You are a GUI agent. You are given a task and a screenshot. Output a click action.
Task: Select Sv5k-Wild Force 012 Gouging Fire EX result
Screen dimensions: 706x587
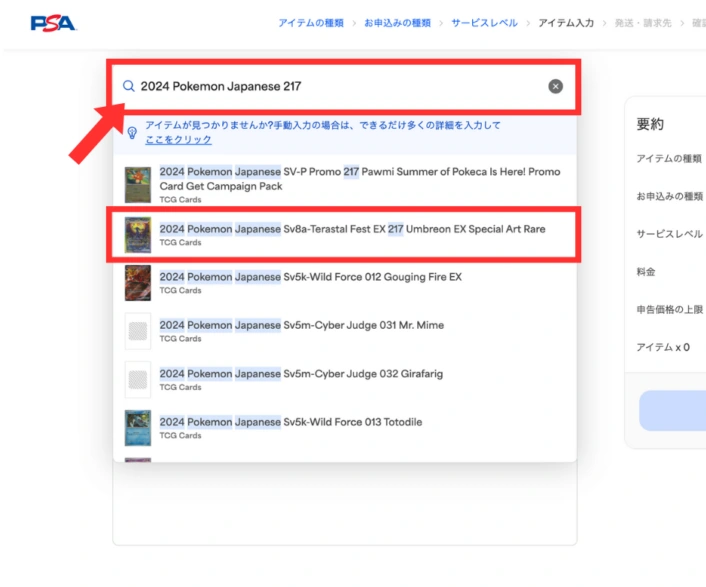pyautogui.click(x=344, y=283)
